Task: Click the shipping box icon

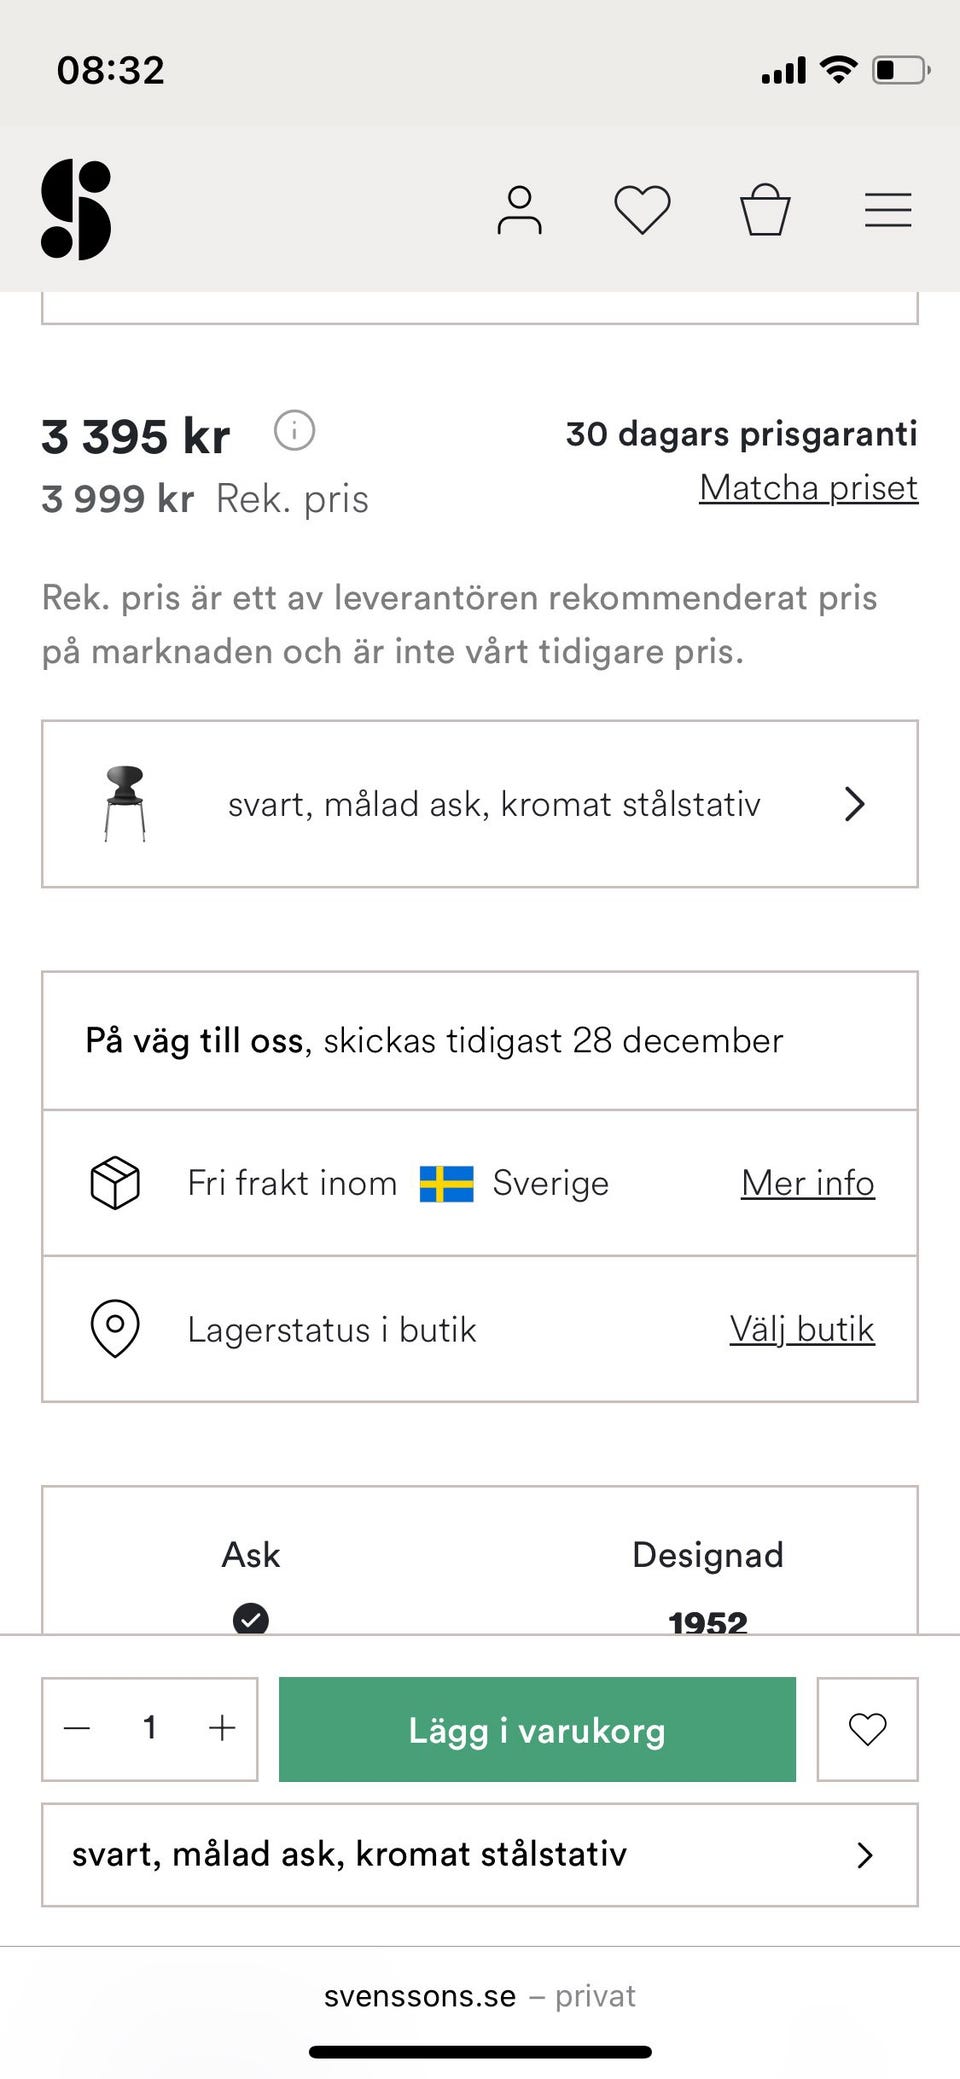Action: point(115,1183)
